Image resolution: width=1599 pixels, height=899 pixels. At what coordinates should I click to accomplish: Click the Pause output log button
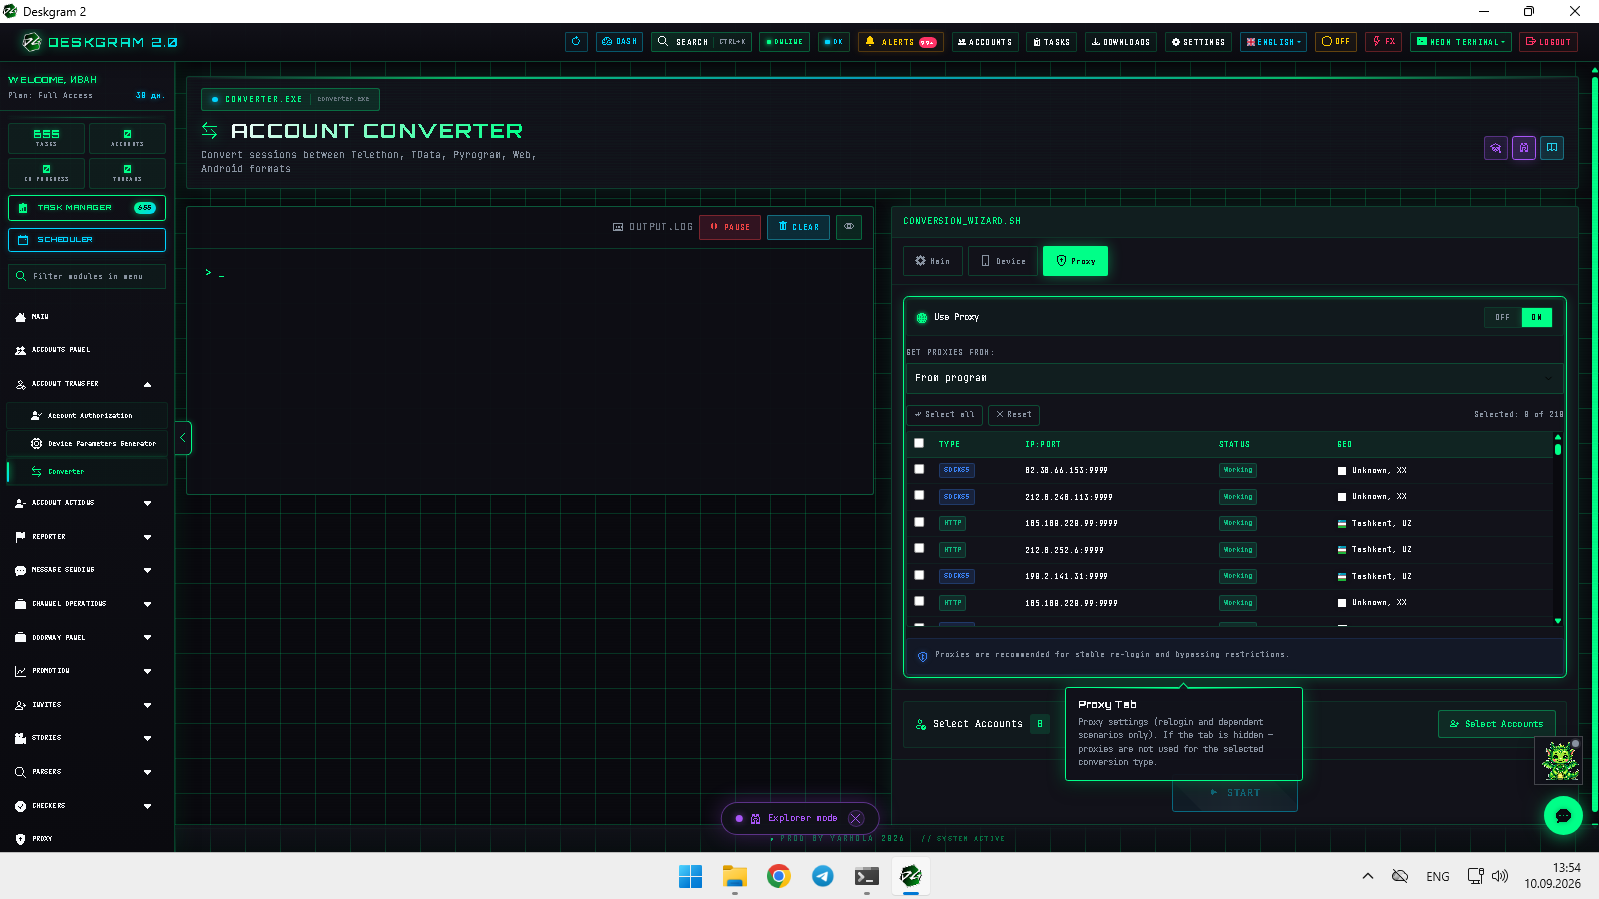pyautogui.click(x=730, y=227)
